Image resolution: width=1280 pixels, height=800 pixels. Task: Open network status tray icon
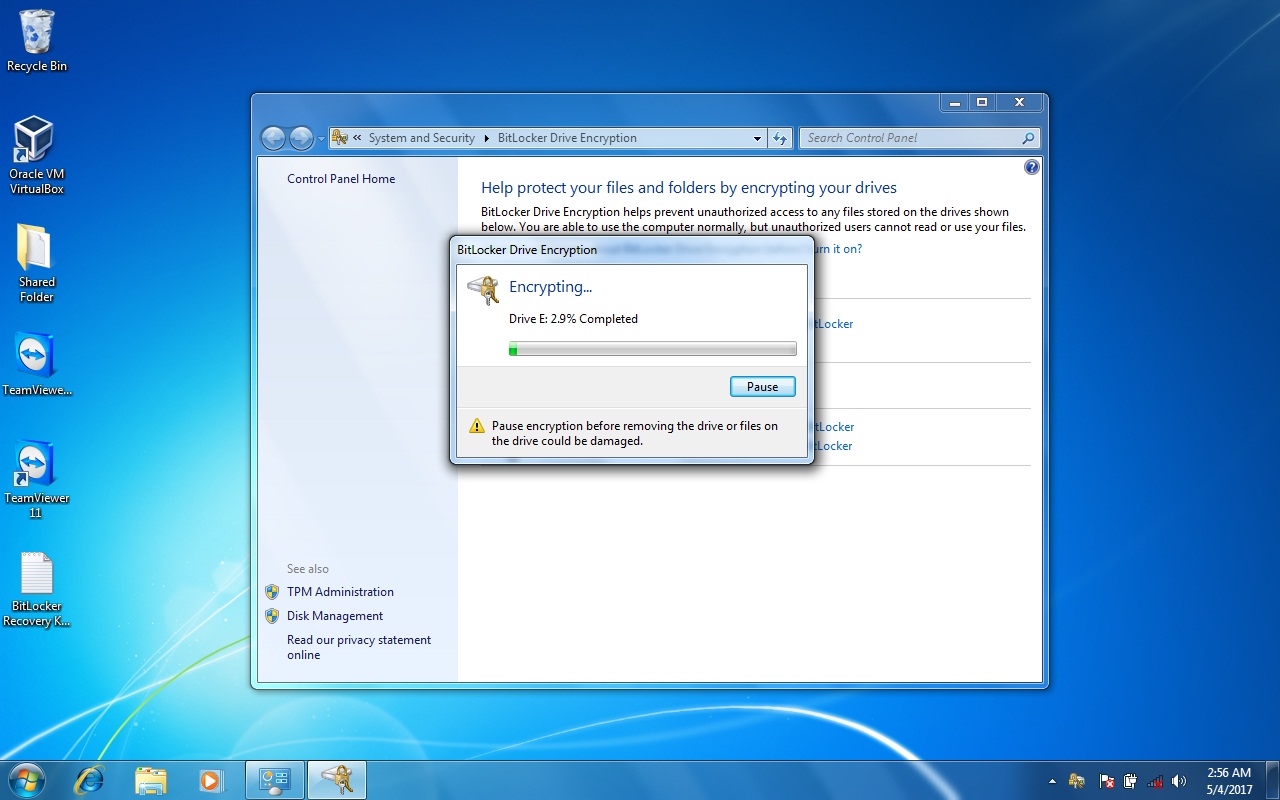(1155, 781)
